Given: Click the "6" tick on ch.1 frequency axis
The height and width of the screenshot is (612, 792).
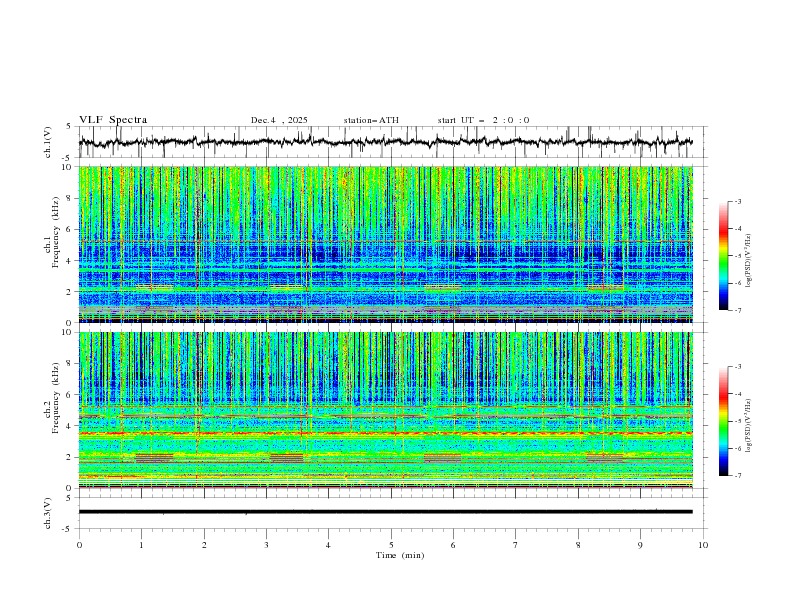Looking at the screenshot, I should (69, 229).
